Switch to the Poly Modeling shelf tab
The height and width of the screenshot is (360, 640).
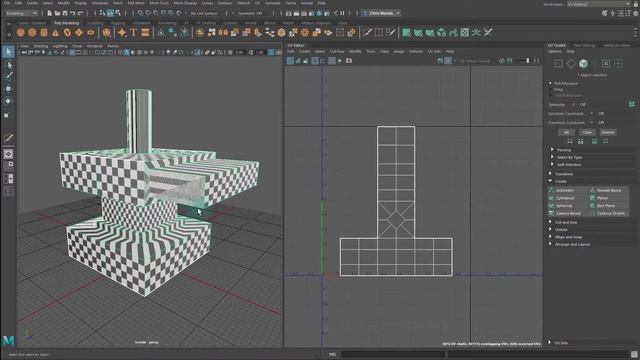67,23
